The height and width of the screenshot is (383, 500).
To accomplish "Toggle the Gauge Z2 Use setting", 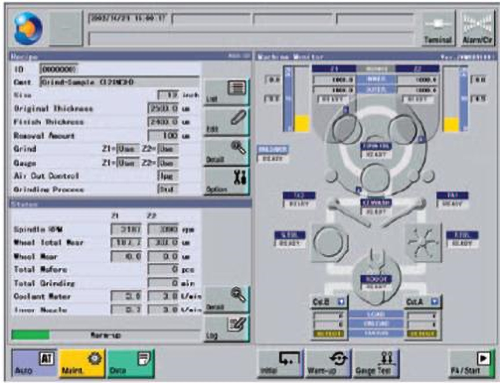I will tap(168, 163).
